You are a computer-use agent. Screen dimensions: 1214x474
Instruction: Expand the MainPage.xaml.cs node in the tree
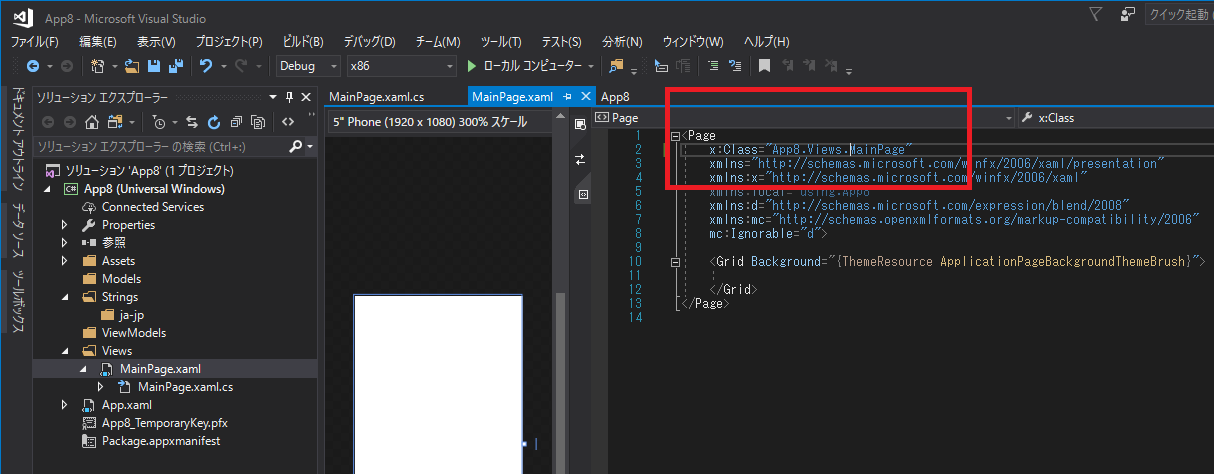pyautogui.click(x=101, y=387)
